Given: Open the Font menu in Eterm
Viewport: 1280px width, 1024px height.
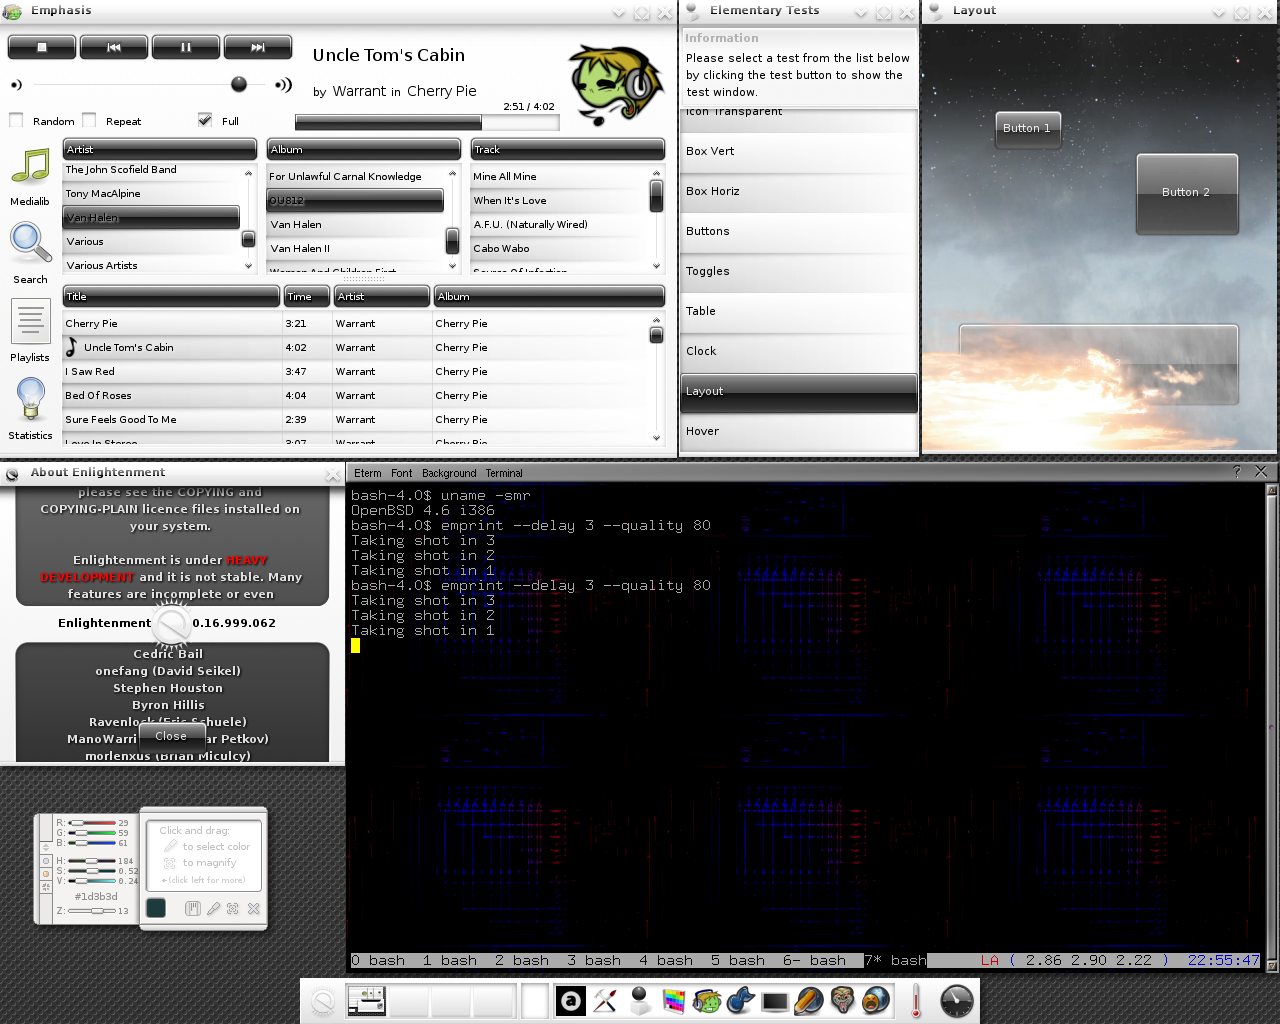Looking at the screenshot, I should (402, 473).
